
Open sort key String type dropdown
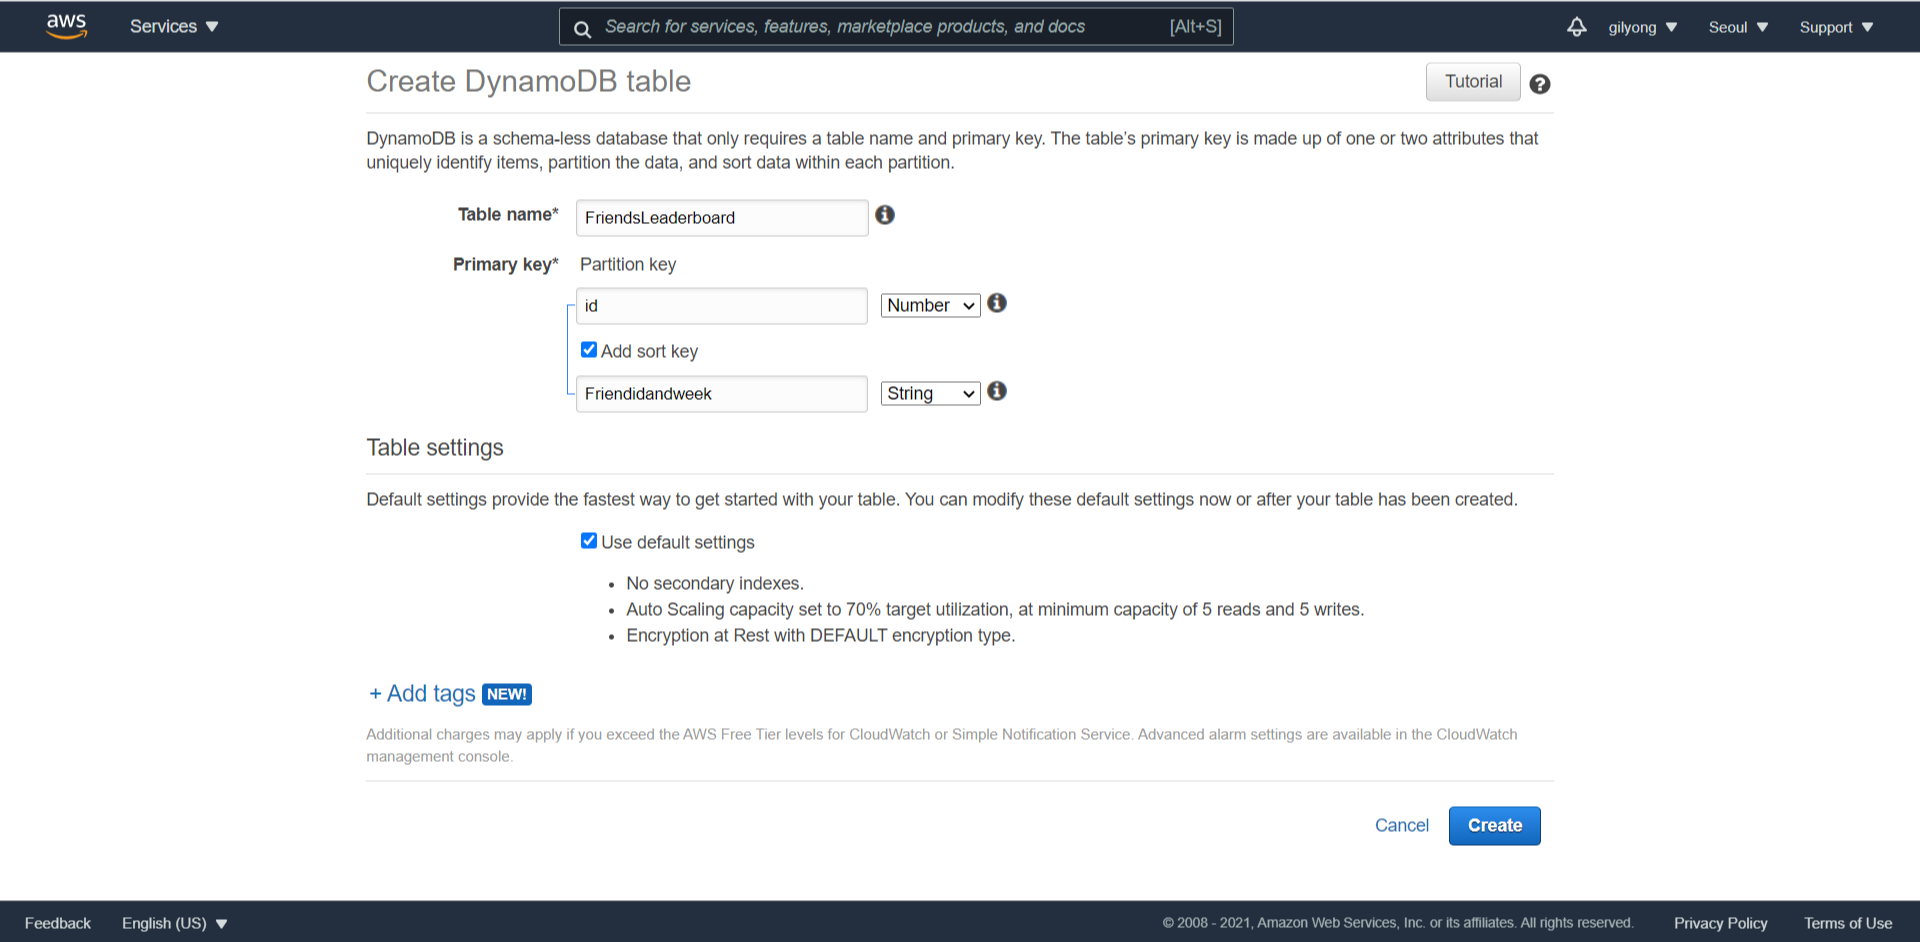(x=930, y=393)
